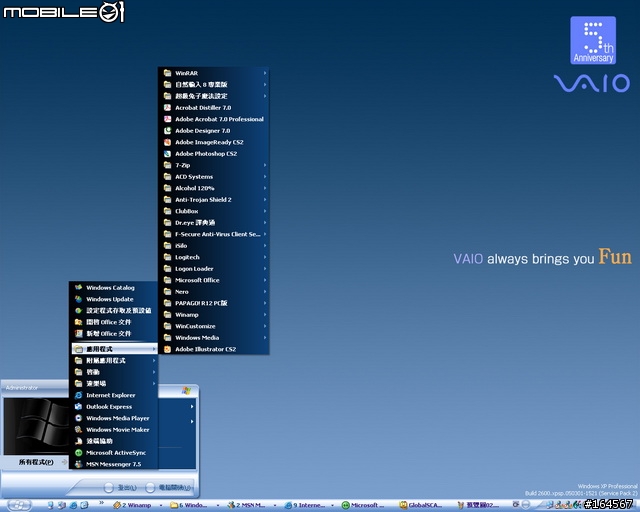The image size is (640, 512).
Task: Click the 所有程式(P) All Programs button
Action: [x=36, y=462]
